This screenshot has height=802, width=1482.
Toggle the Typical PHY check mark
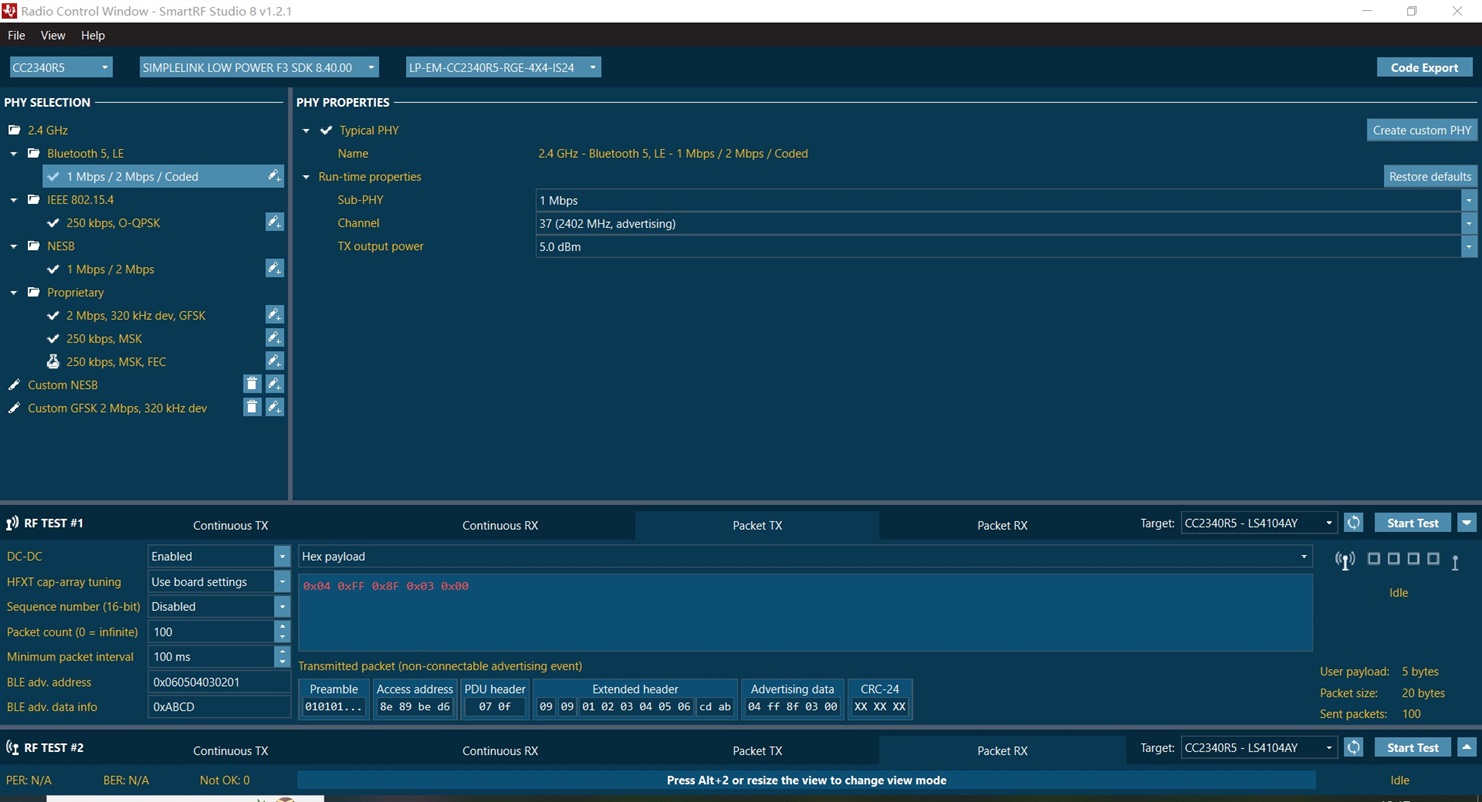(326, 130)
